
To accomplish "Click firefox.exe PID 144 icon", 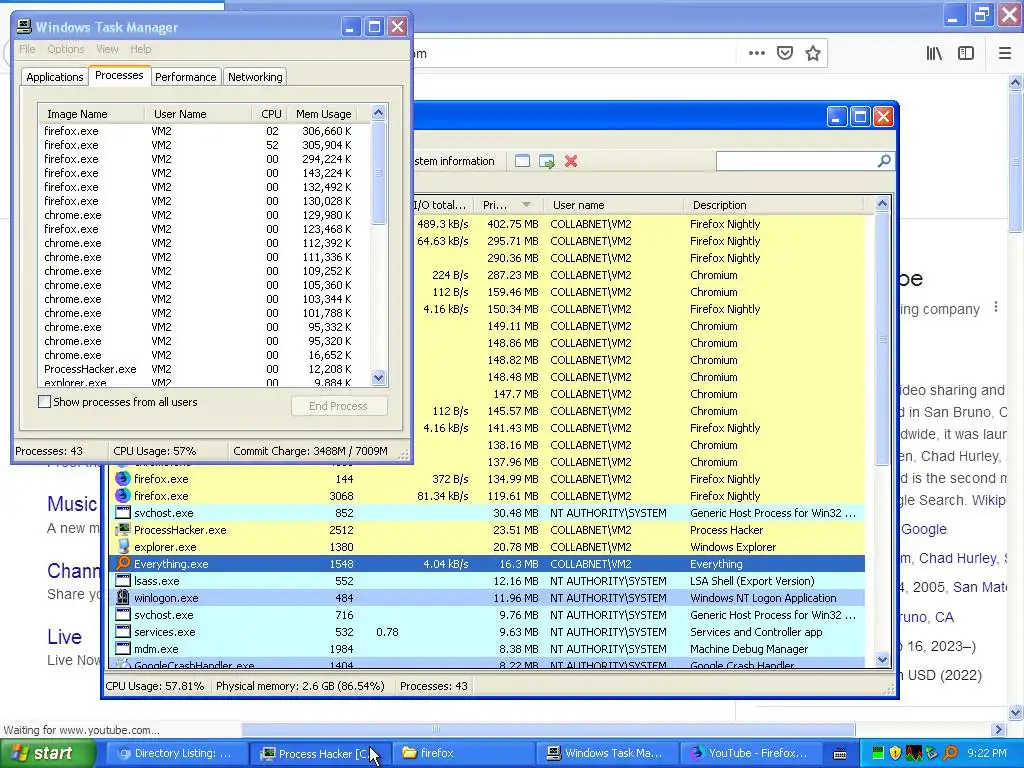I will coord(123,478).
